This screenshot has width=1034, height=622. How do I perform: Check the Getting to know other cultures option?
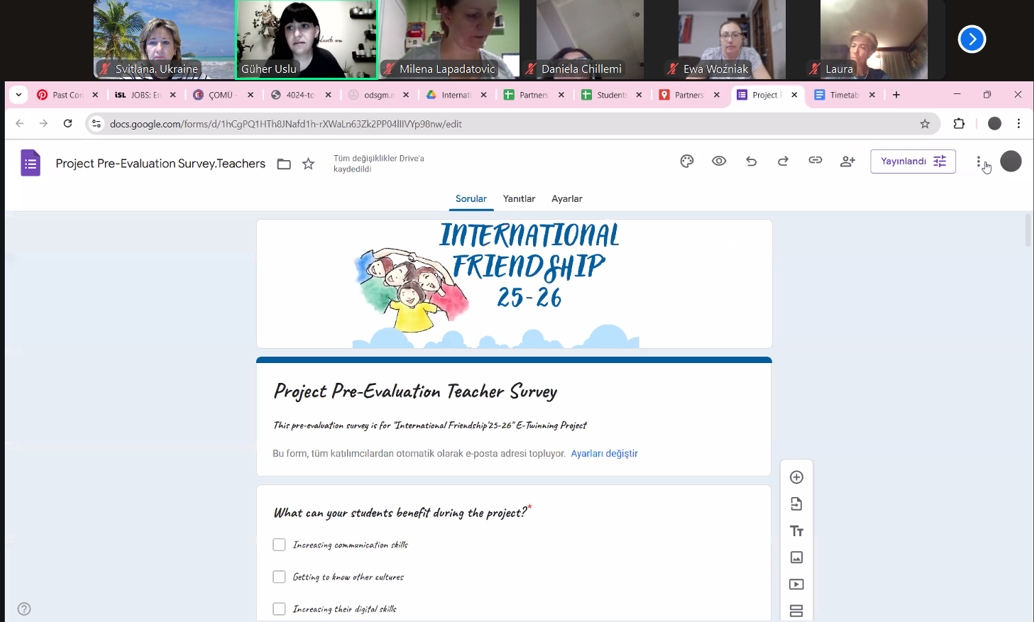pos(279,577)
